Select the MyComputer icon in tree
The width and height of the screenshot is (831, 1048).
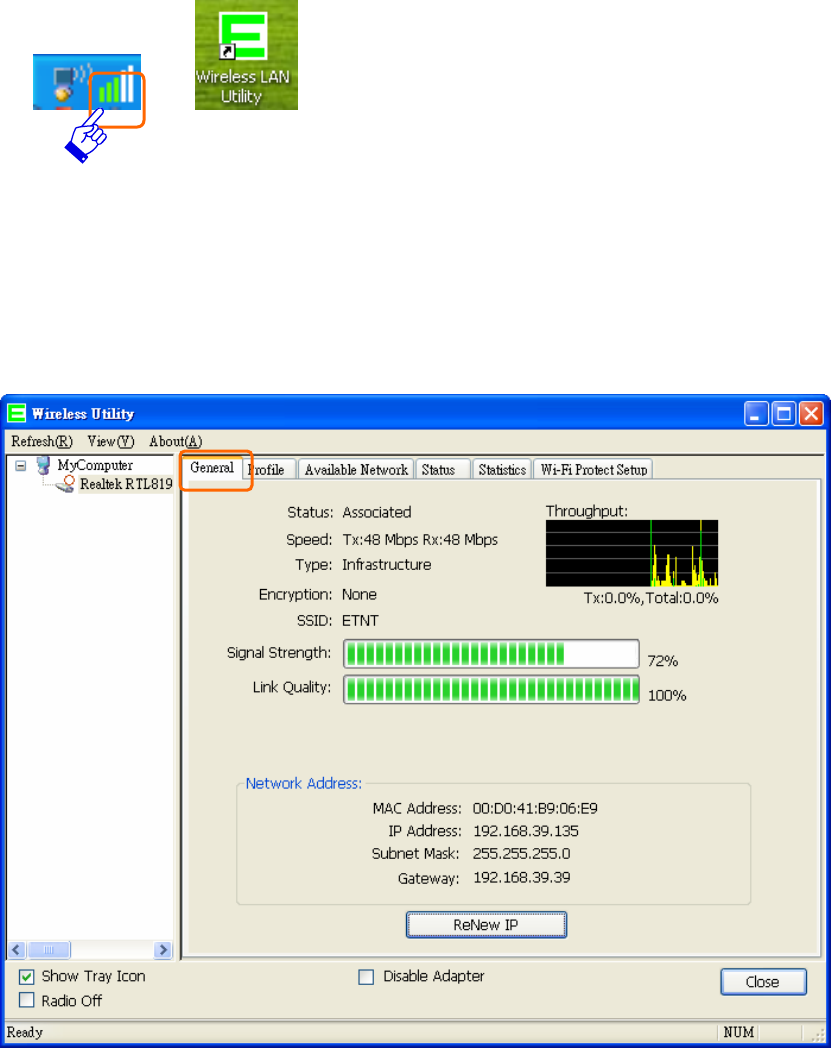[43, 465]
